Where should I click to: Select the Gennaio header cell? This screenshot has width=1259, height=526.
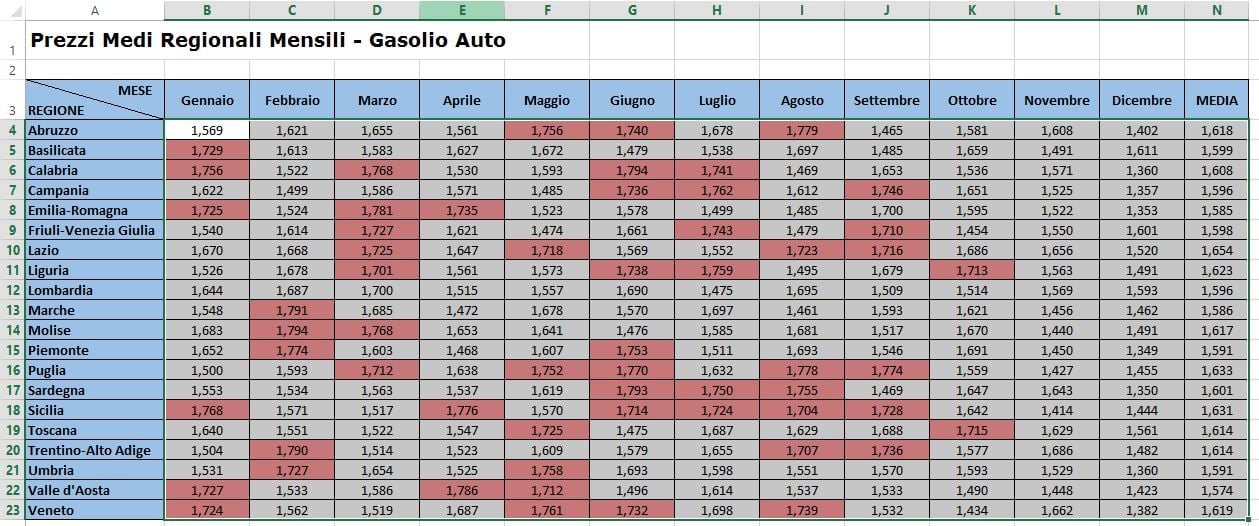click(207, 100)
